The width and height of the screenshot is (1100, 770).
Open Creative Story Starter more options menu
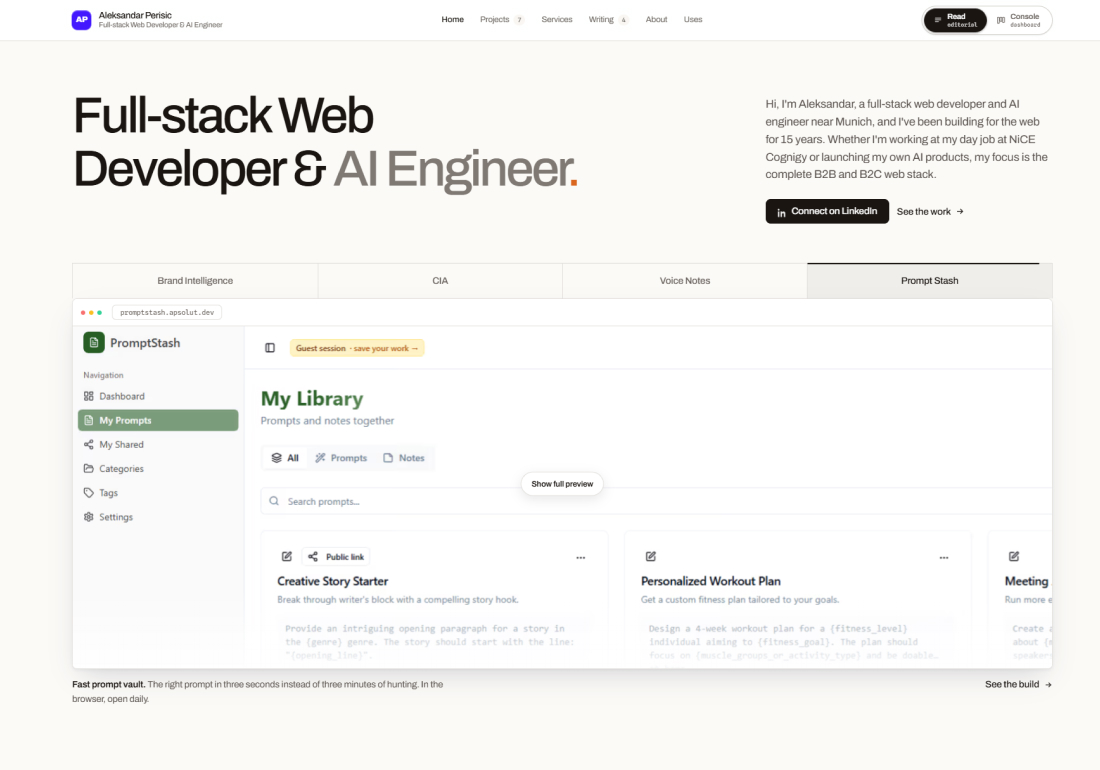[581, 558]
